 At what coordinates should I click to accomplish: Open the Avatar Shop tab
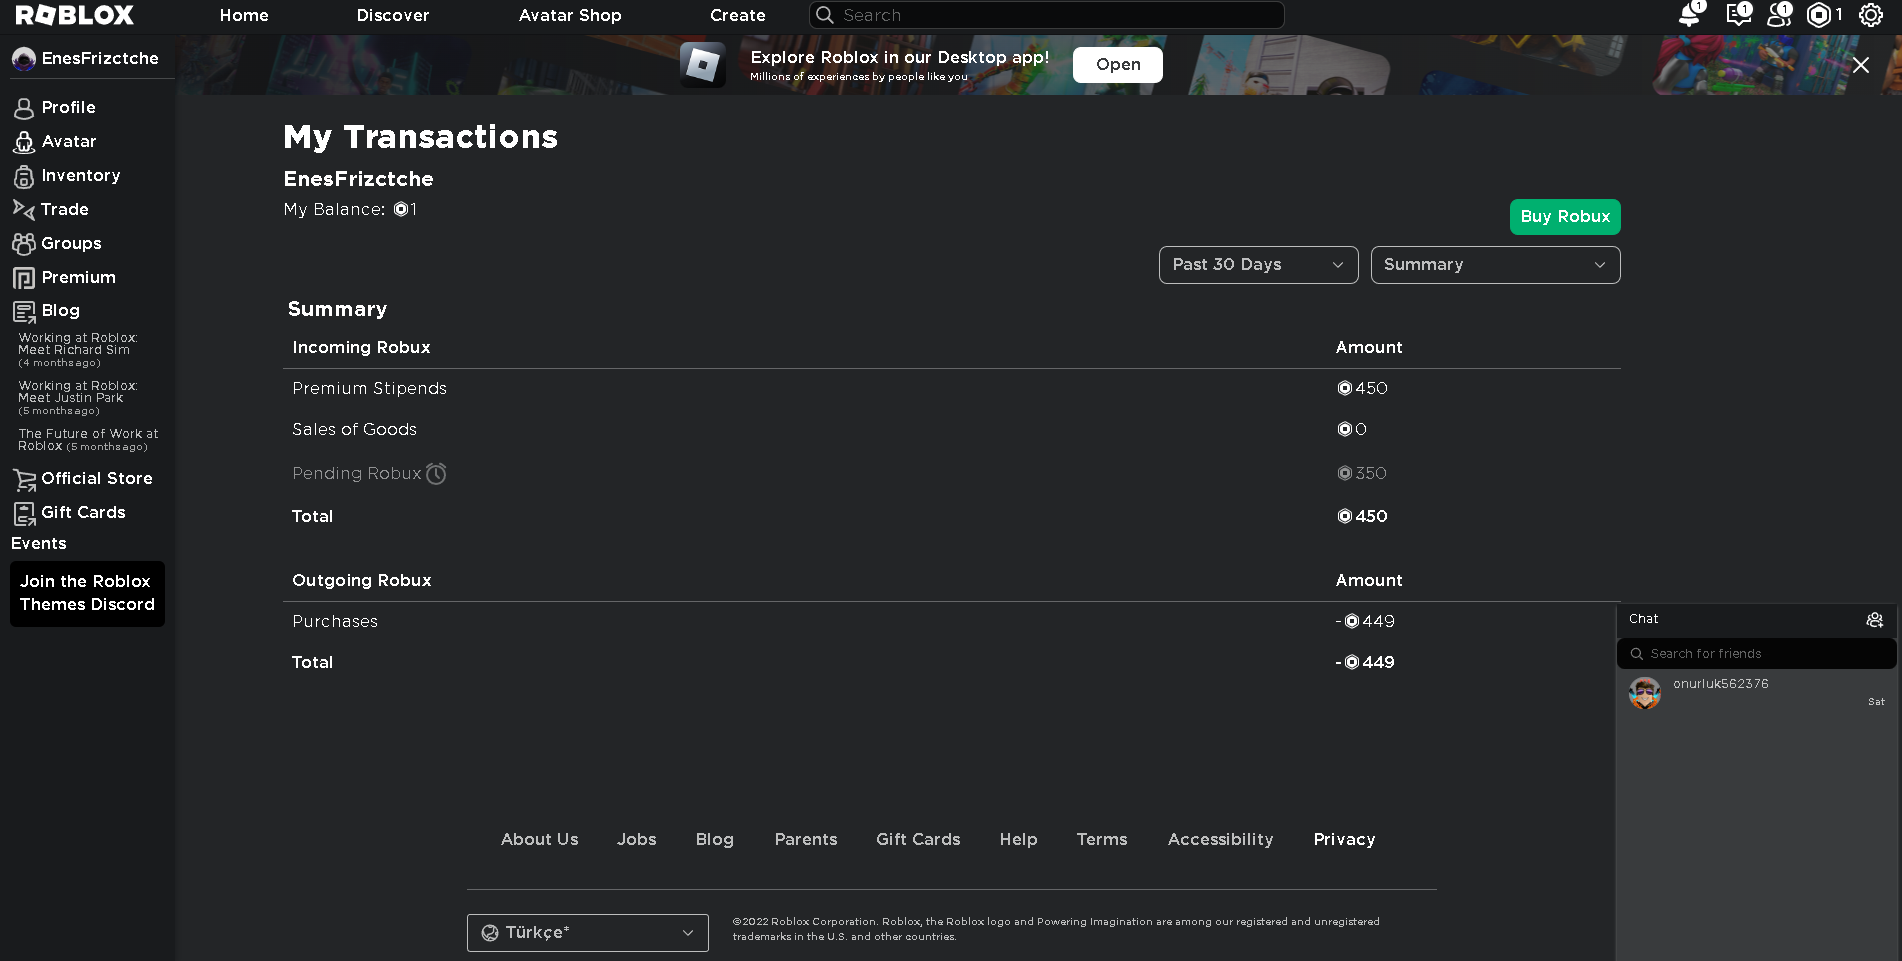click(570, 15)
